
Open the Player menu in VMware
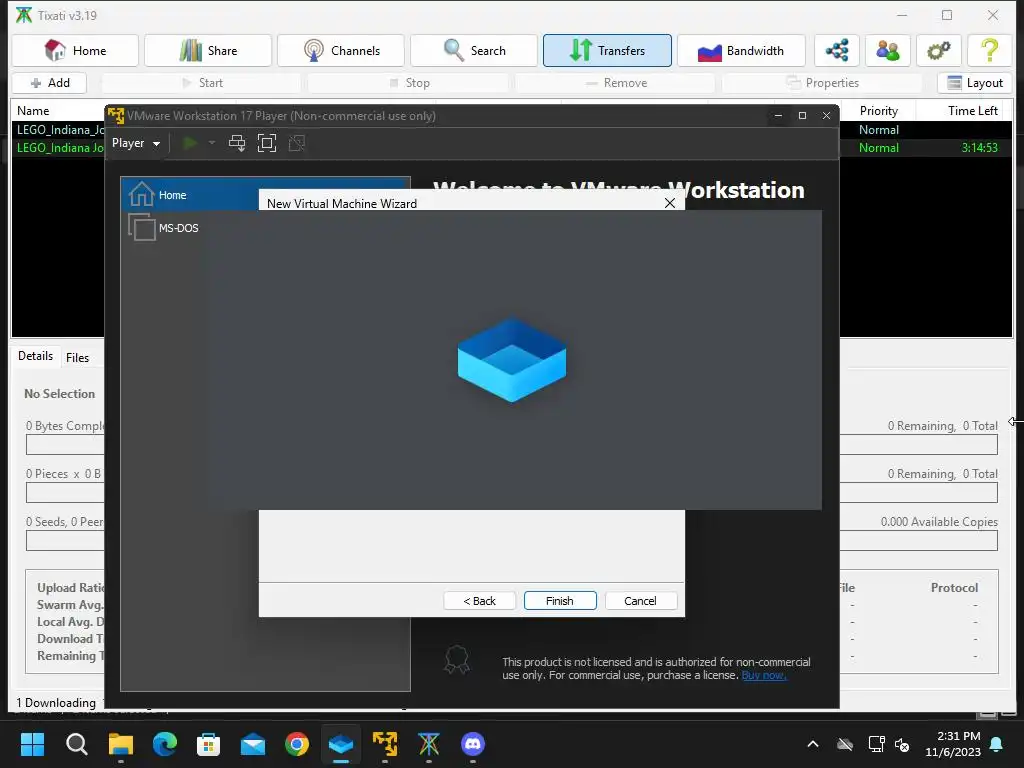[136, 143]
